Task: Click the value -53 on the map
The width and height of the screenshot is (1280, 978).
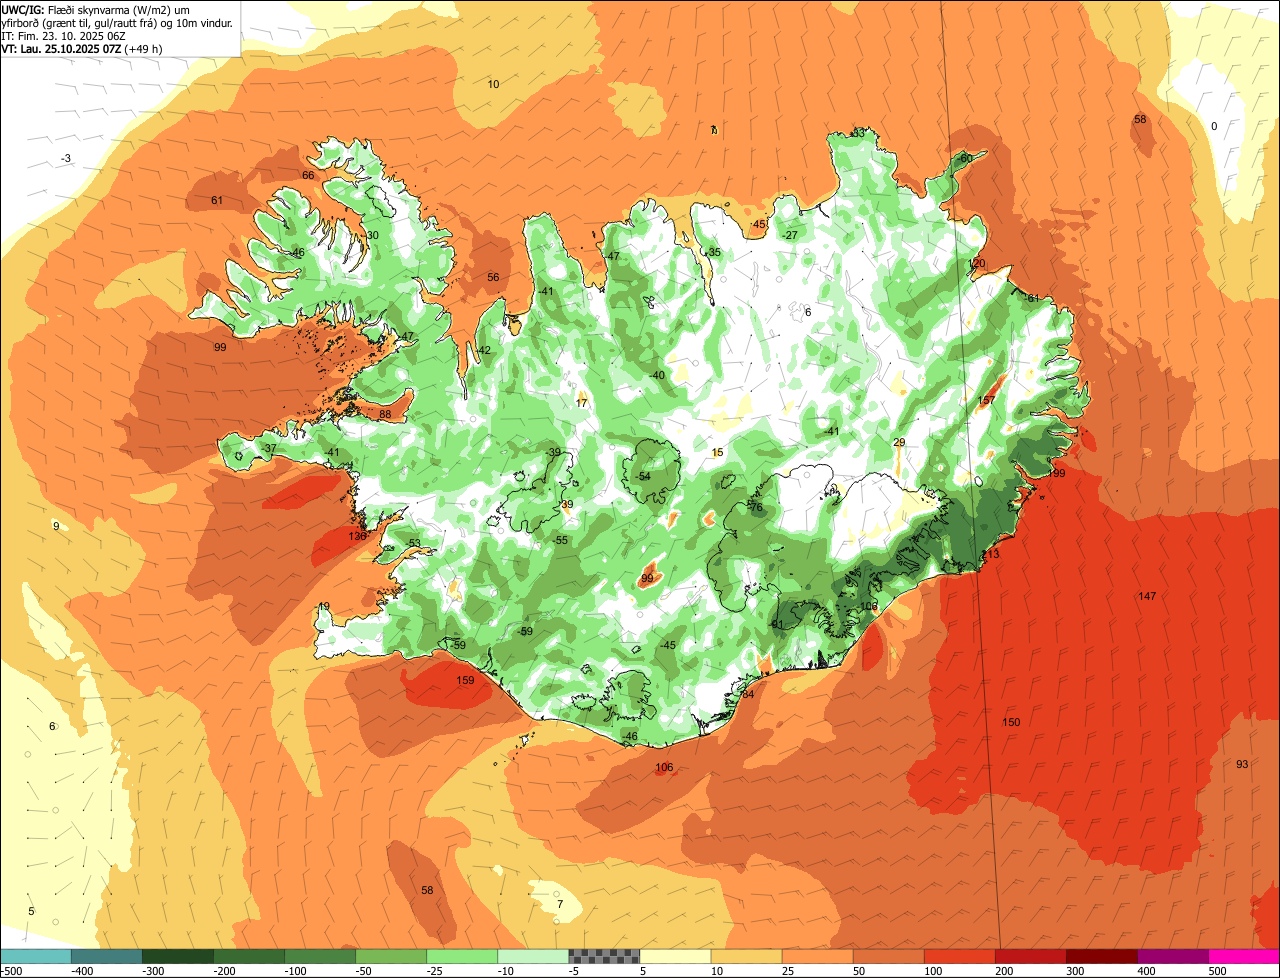Action: 414,543
